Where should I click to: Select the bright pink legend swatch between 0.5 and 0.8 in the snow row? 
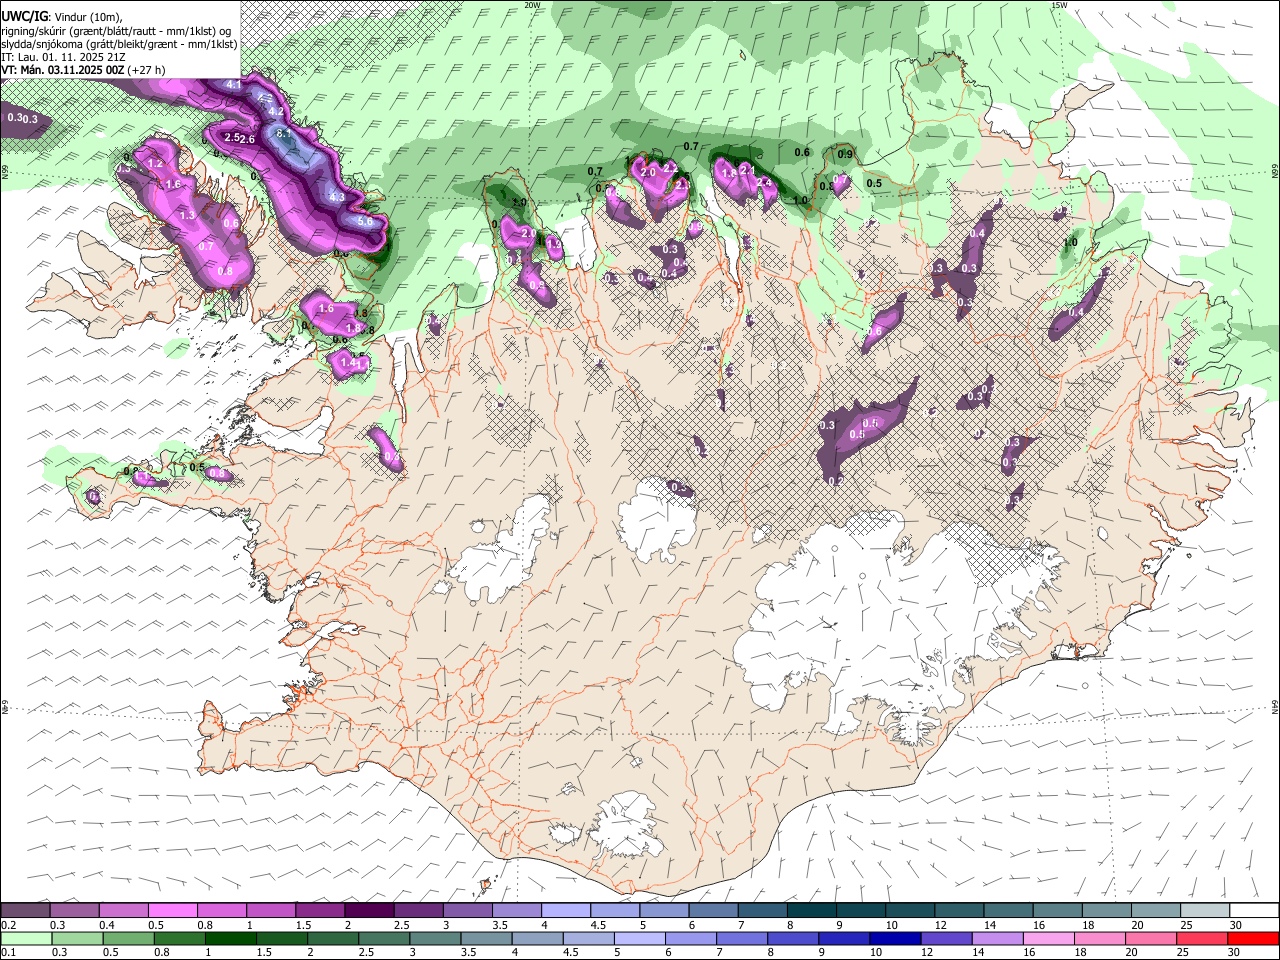click(172, 911)
